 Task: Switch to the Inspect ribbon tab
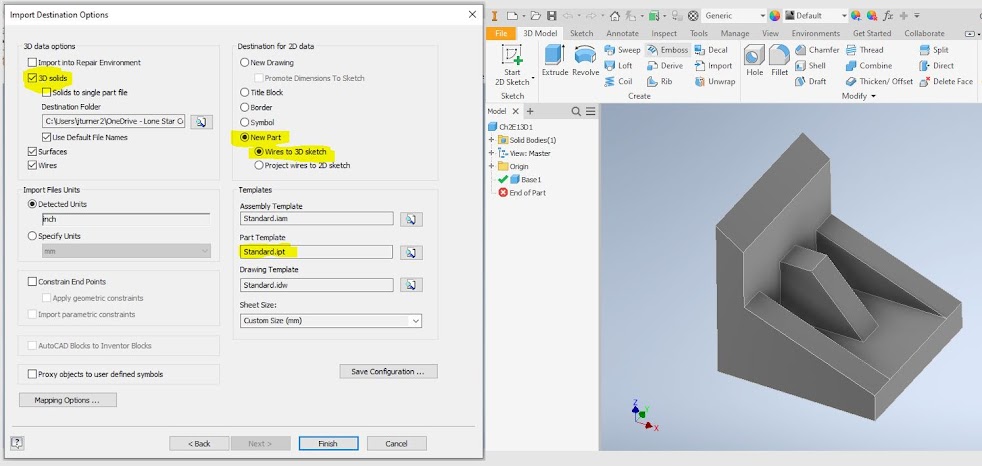(664, 33)
